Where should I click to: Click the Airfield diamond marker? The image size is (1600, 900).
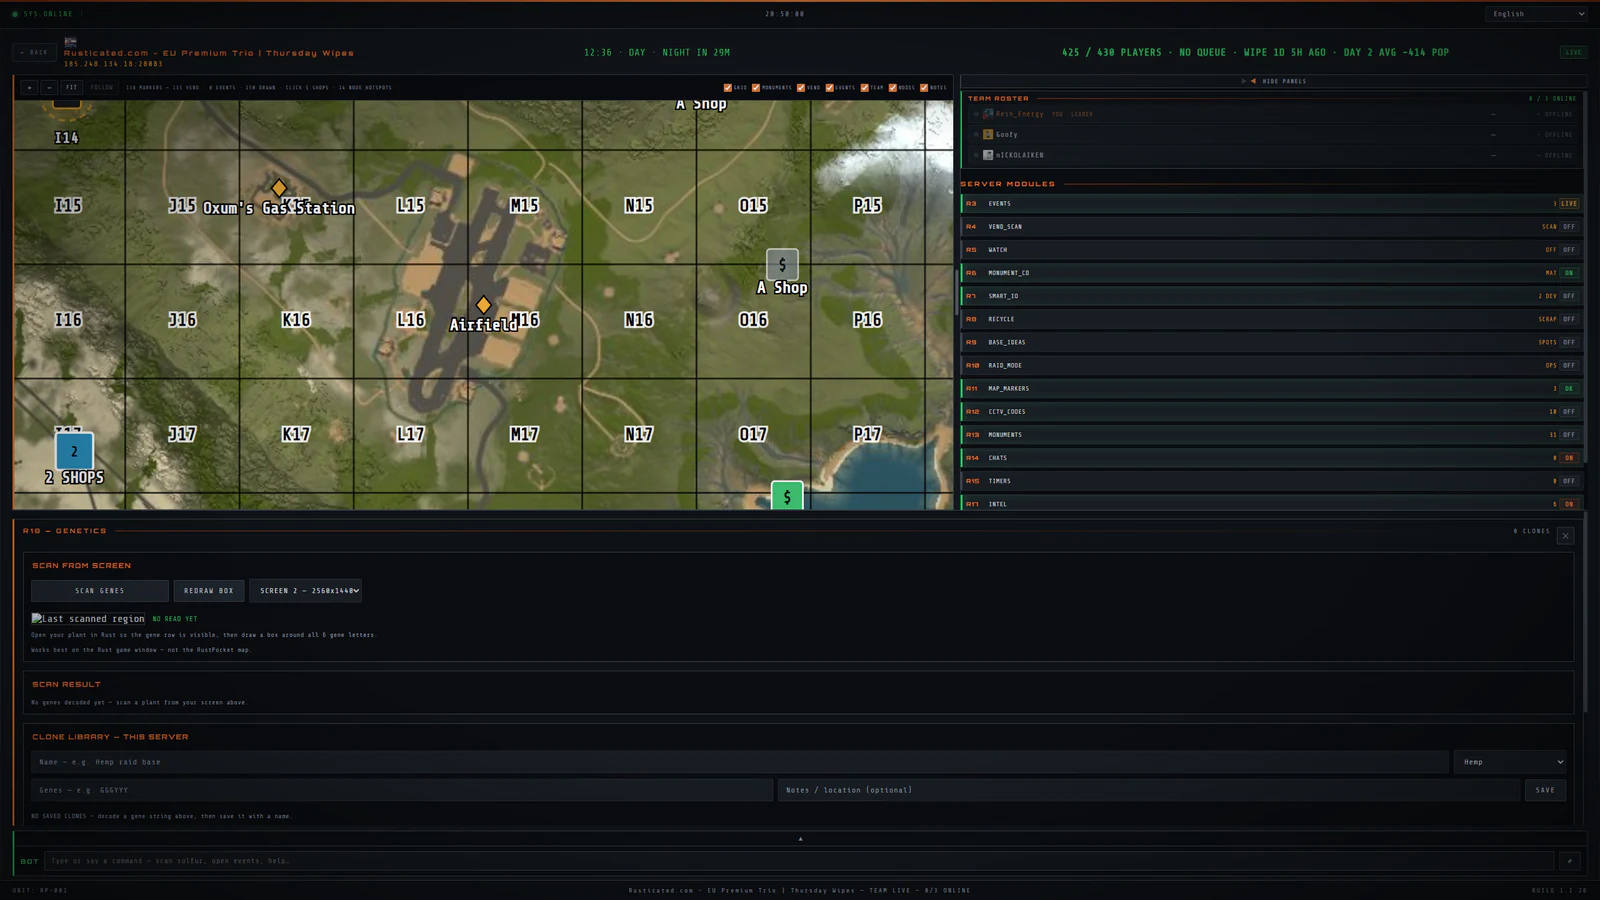pyautogui.click(x=484, y=304)
